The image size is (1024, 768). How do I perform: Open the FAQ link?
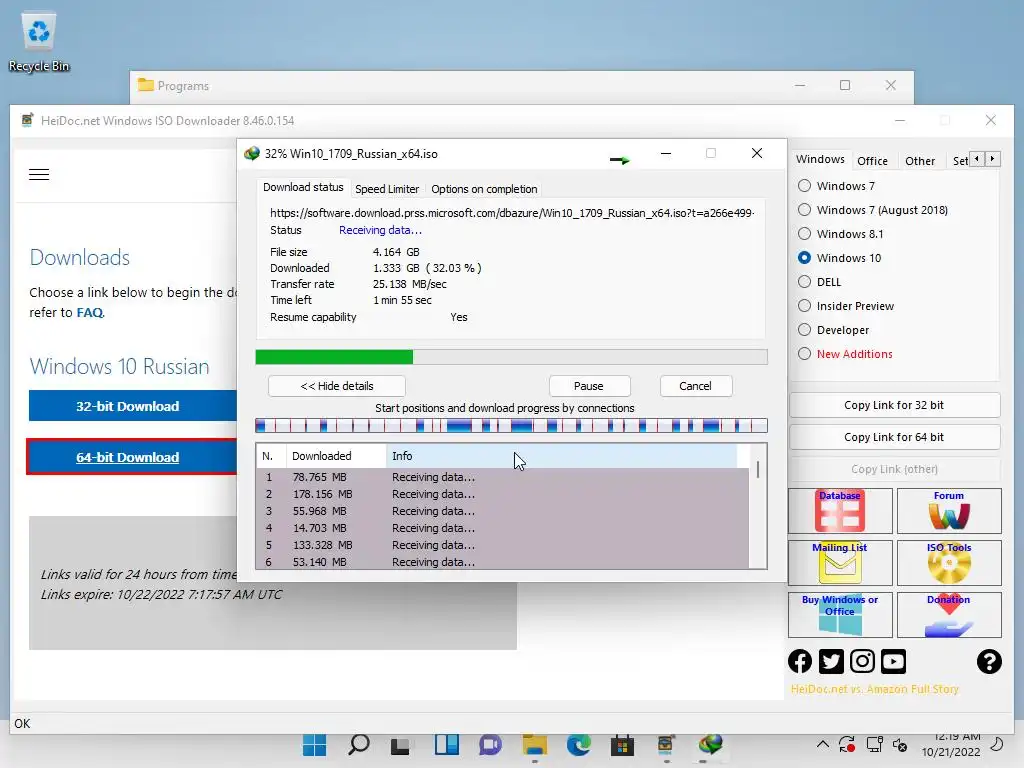tap(89, 313)
